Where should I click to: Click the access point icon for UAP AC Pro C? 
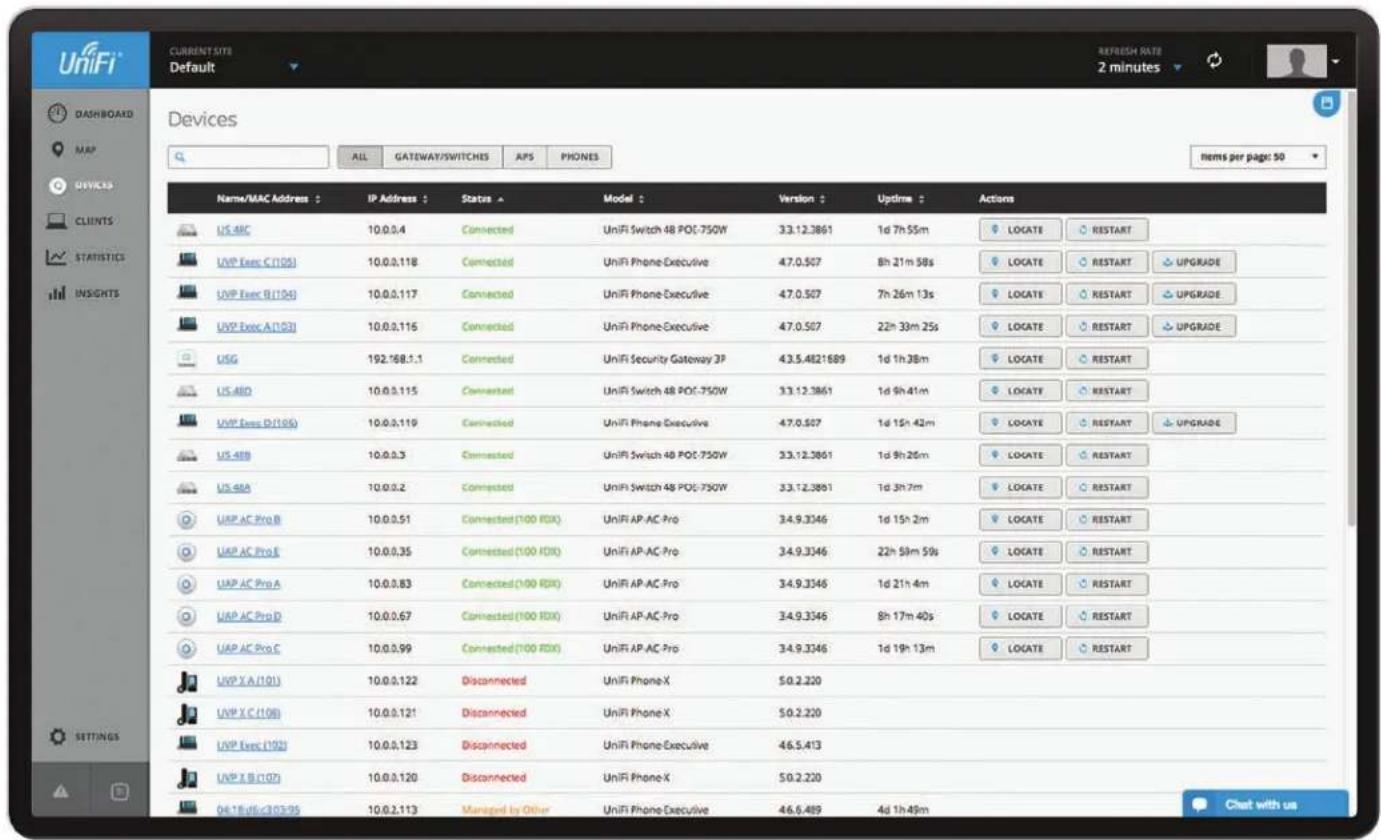(x=186, y=648)
